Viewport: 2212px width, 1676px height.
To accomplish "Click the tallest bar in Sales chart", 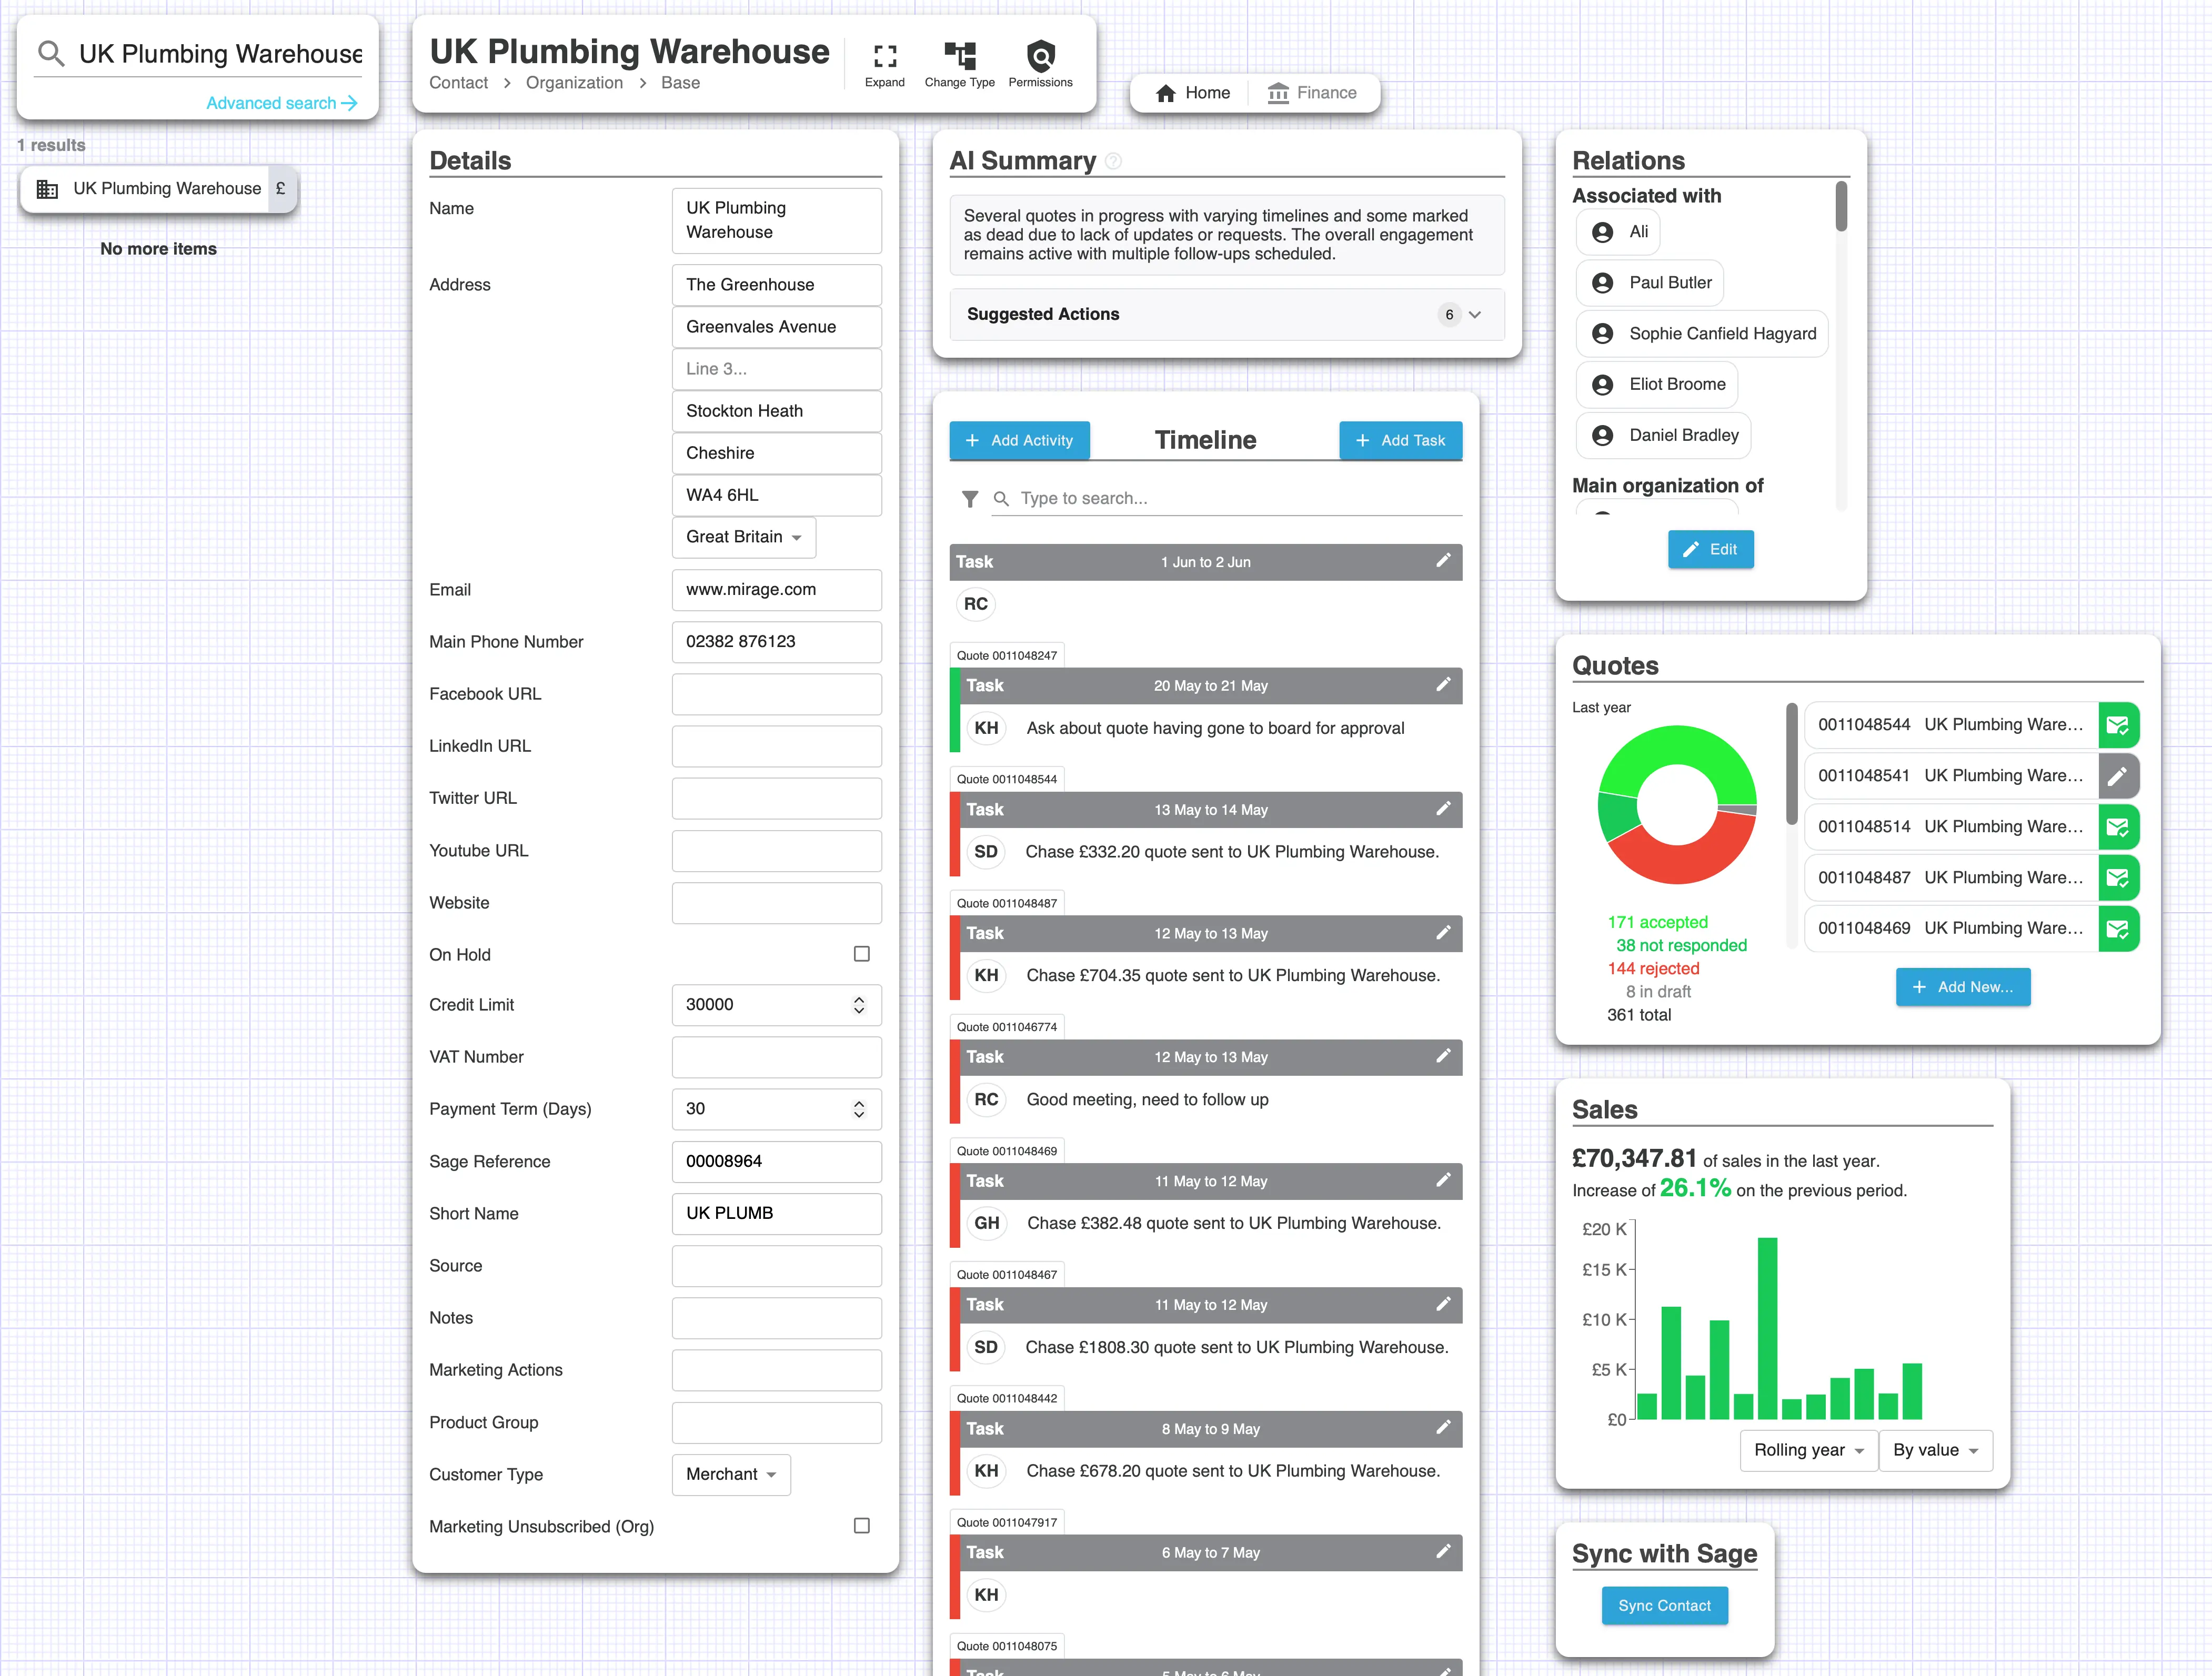I will pos(1767,1328).
